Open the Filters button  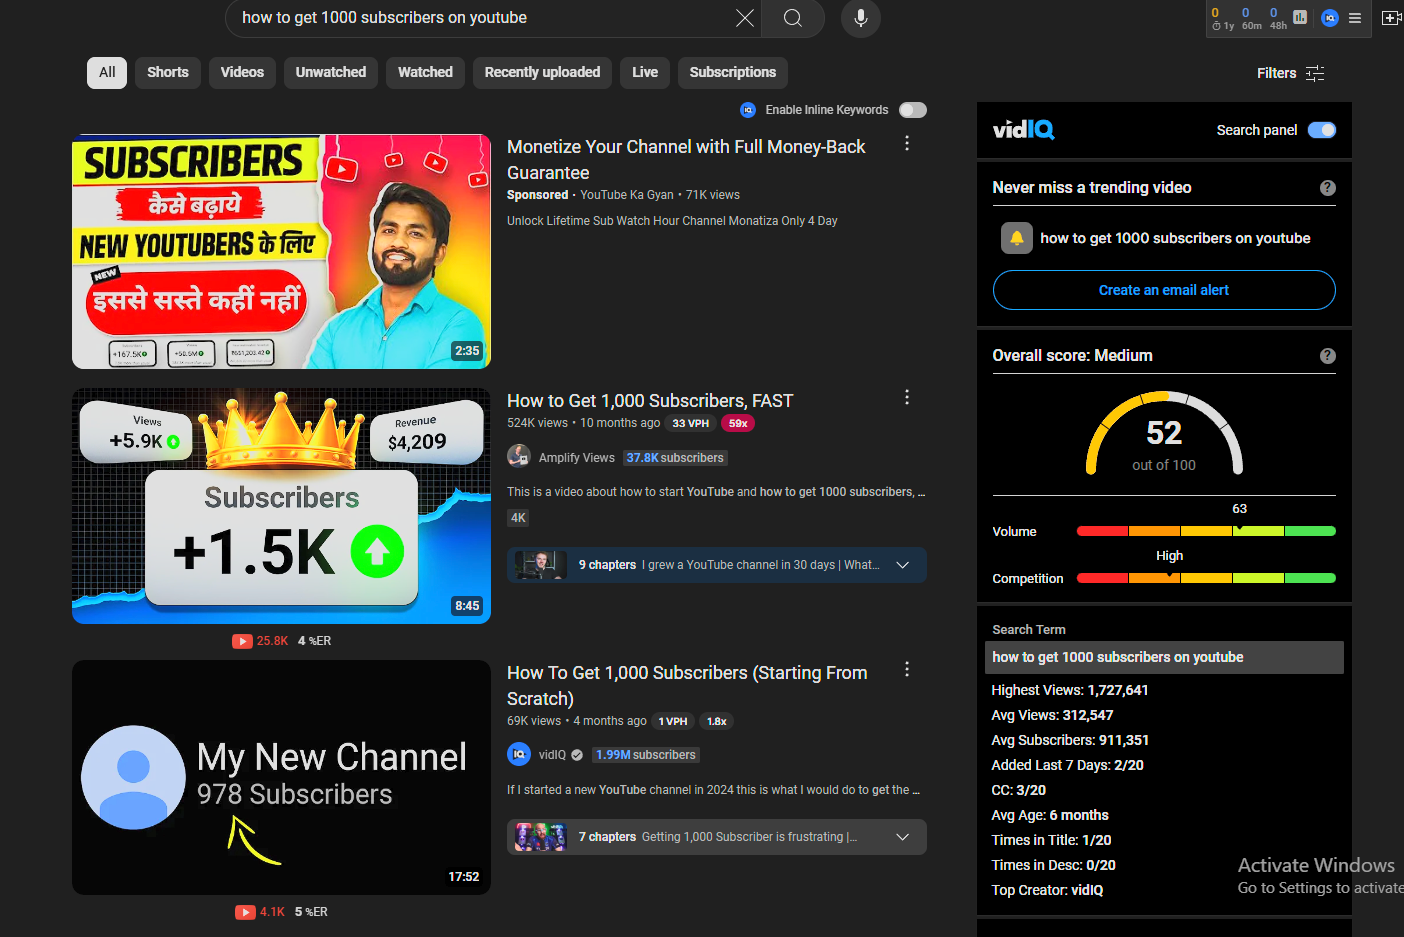point(1290,73)
